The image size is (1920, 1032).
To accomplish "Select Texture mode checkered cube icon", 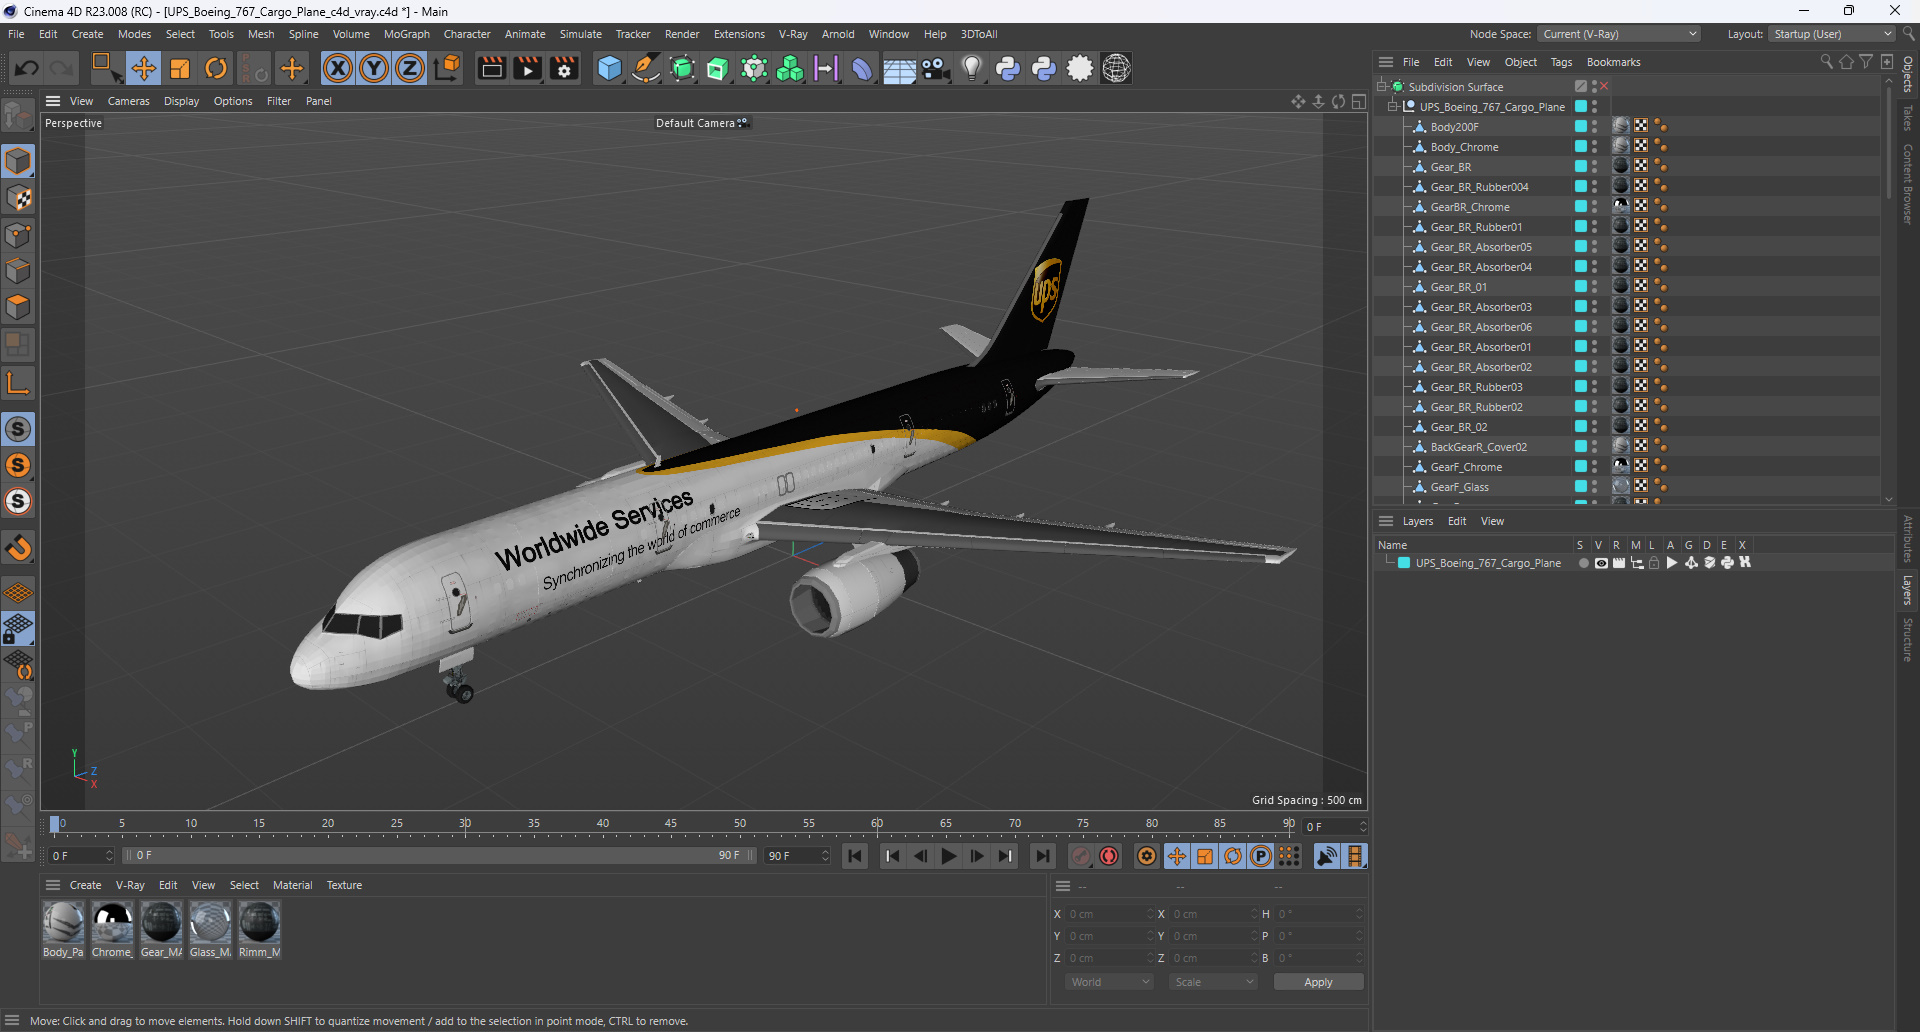I will click(x=18, y=198).
